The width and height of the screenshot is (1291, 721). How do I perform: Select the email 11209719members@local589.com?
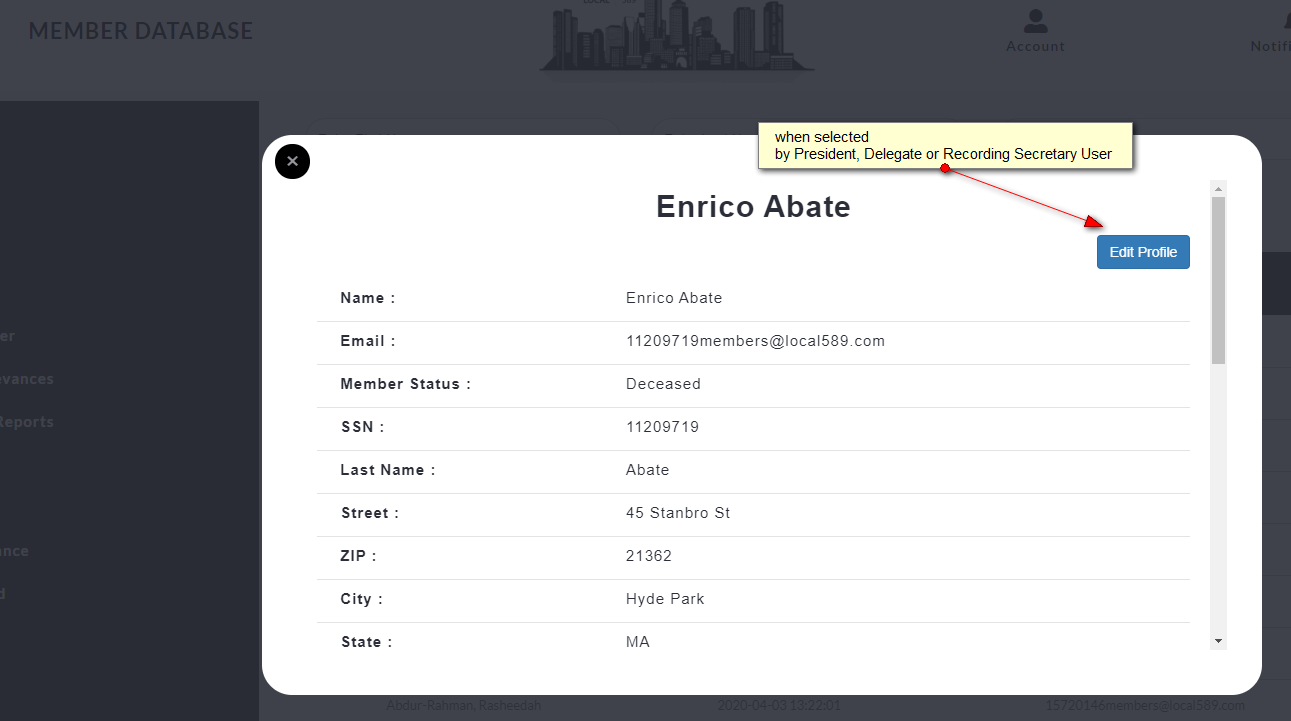point(755,341)
